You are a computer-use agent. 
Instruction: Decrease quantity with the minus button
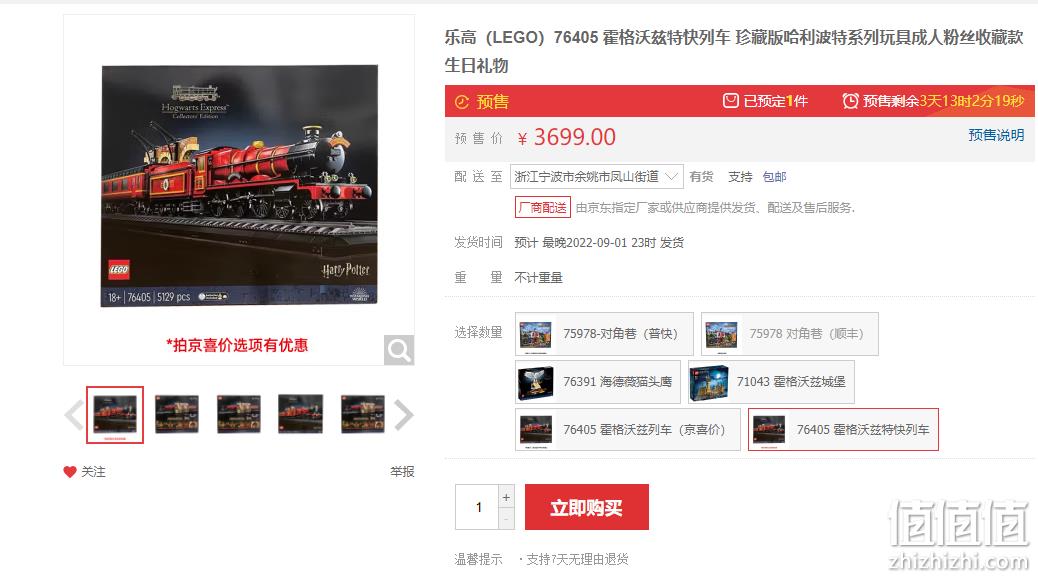(506, 519)
